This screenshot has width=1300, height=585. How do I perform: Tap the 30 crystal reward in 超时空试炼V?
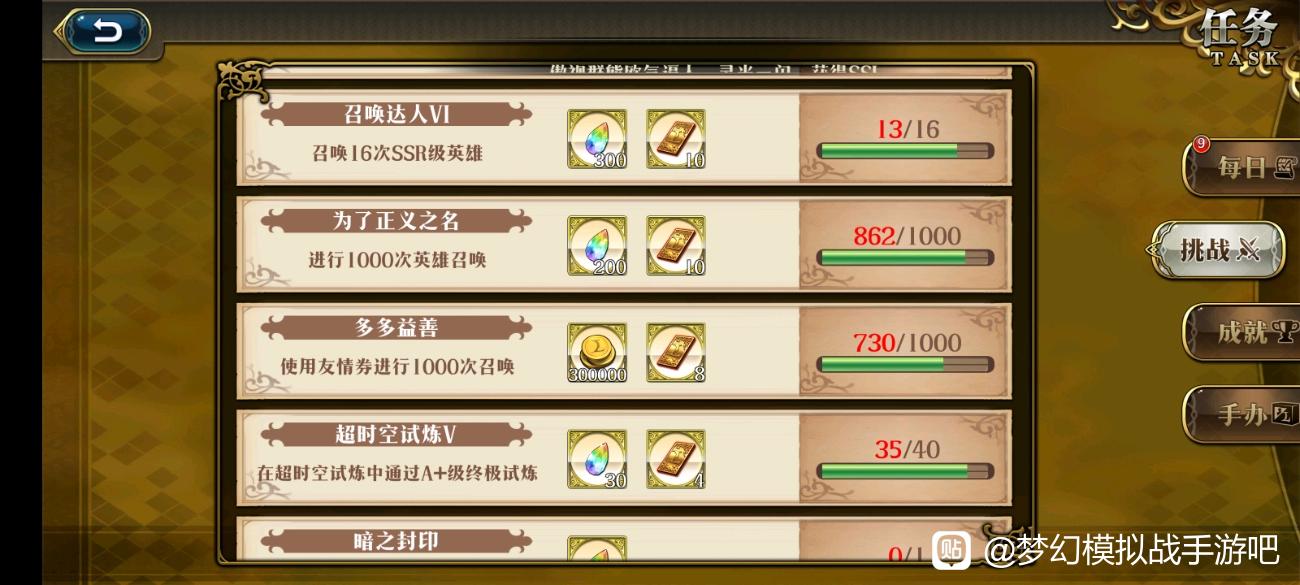pyautogui.click(x=597, y=459)
